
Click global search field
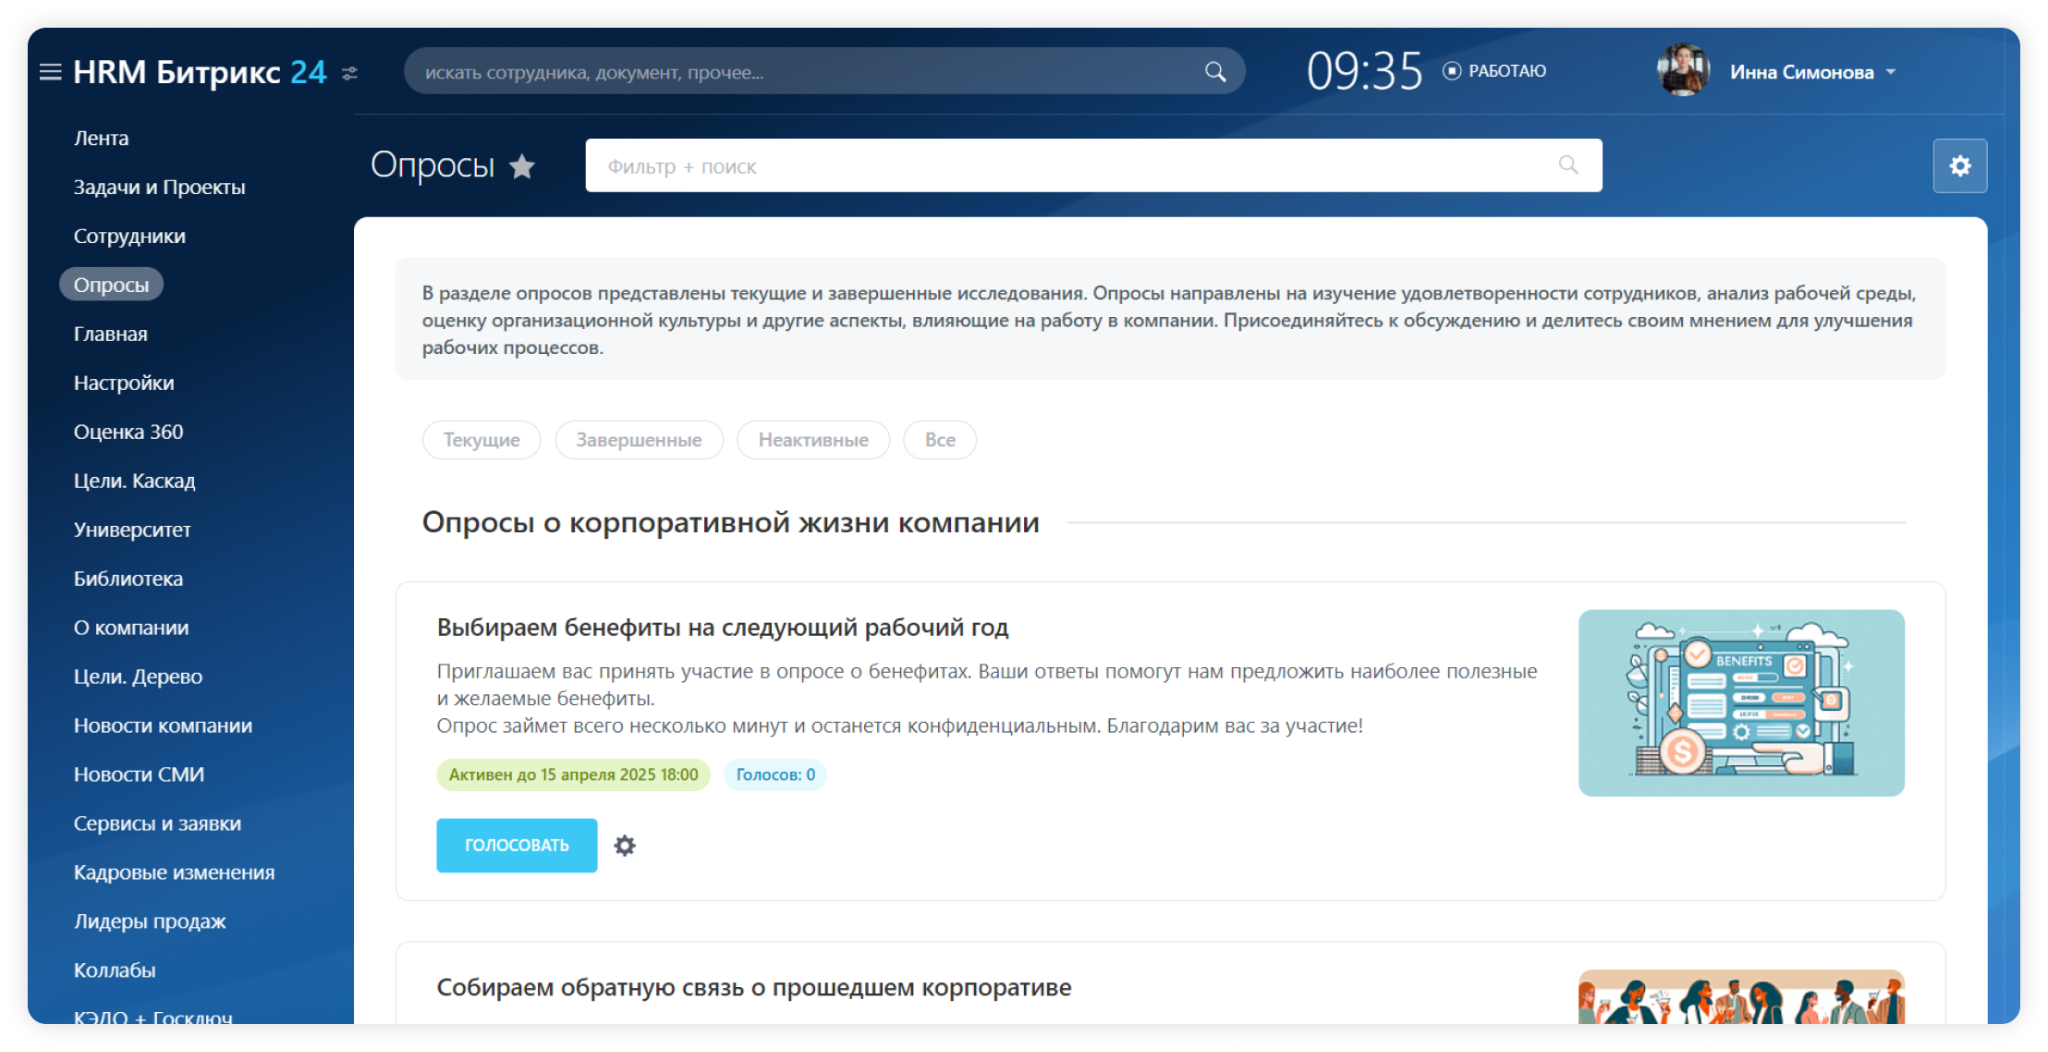tap(824, 72)
